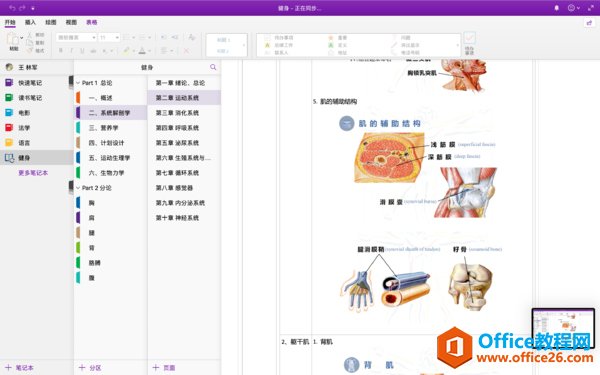Click the full screen arrows icon

[590, 8]
